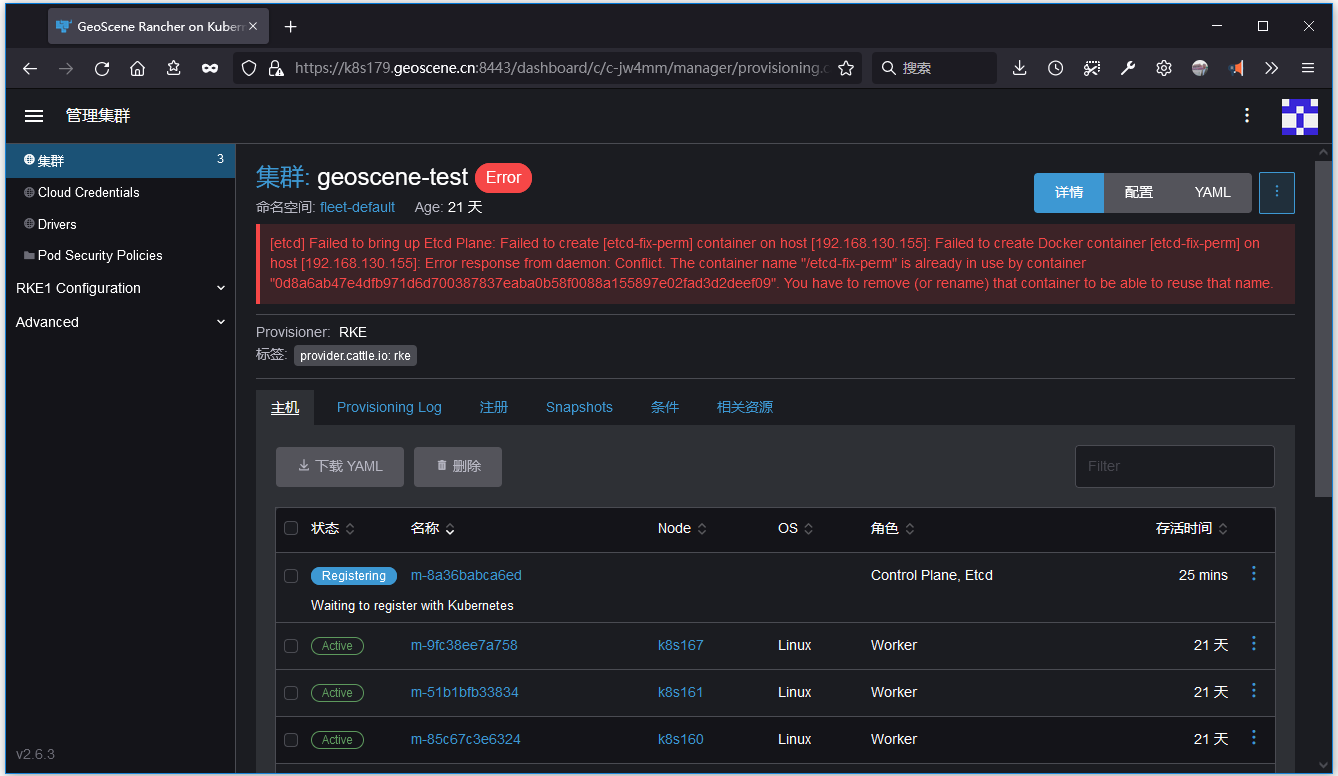Switch to the Provisioning Log tab
This screenshot has height=776, width=1338.
pyautogui.click(x=389, y=407)
